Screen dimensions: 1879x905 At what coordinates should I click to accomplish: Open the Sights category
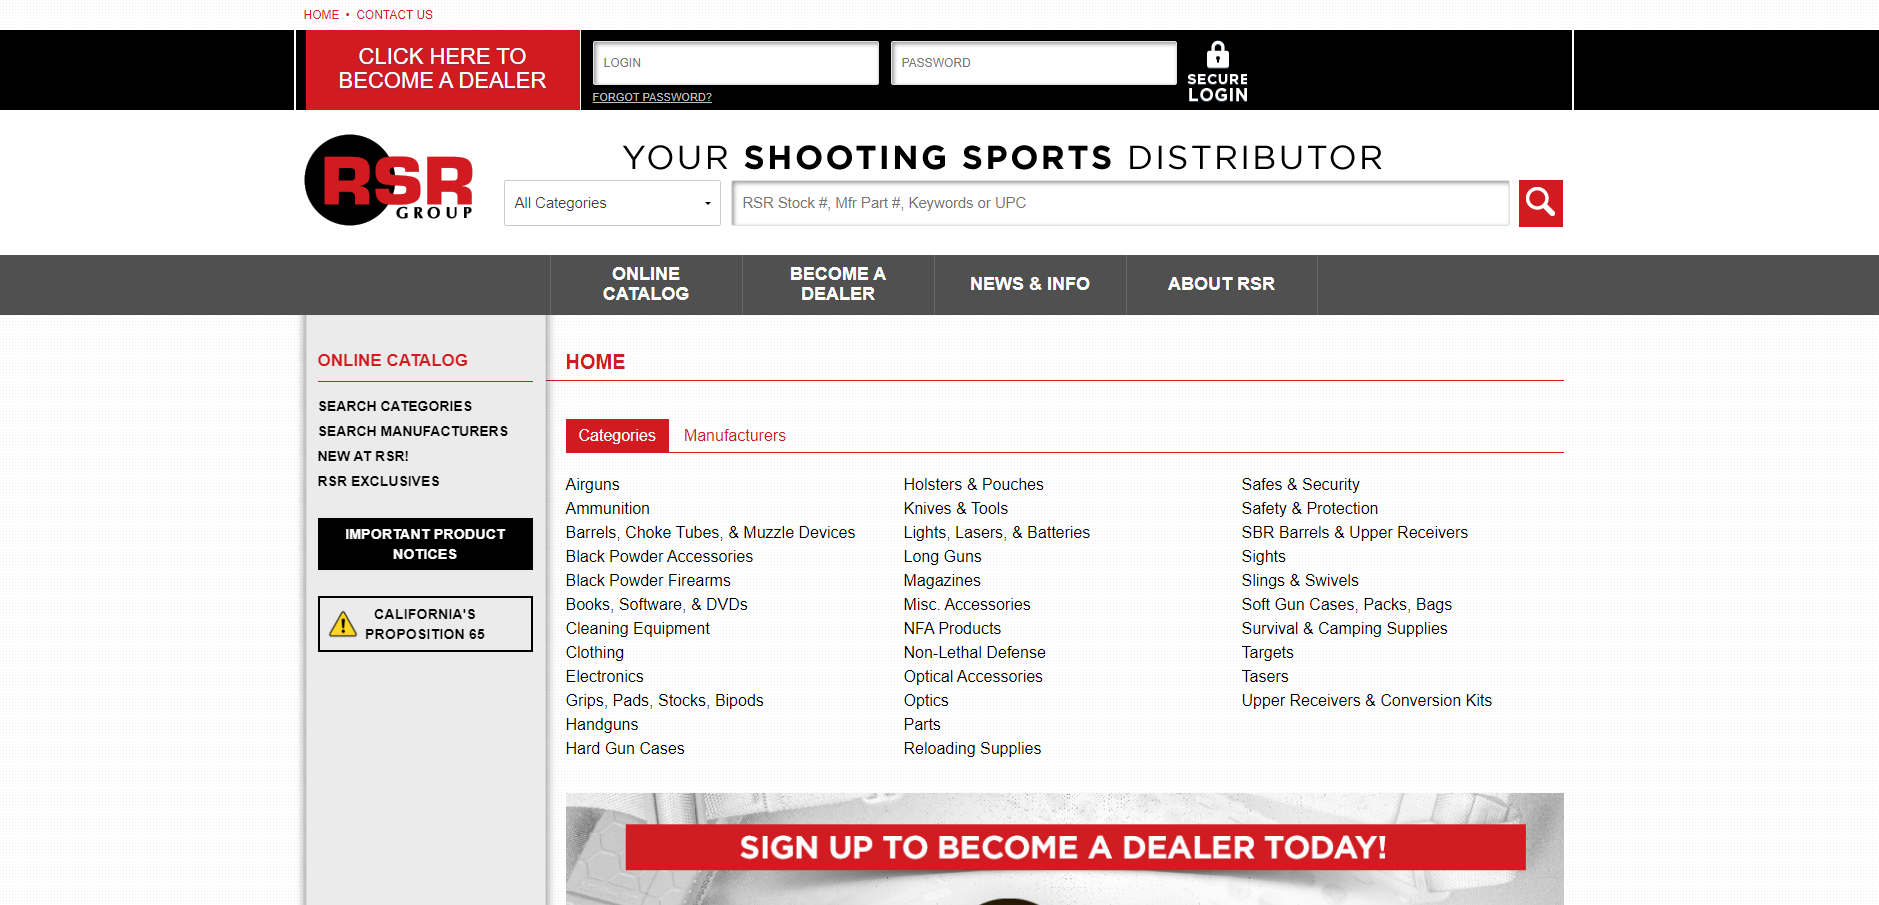coord(1264,556)
